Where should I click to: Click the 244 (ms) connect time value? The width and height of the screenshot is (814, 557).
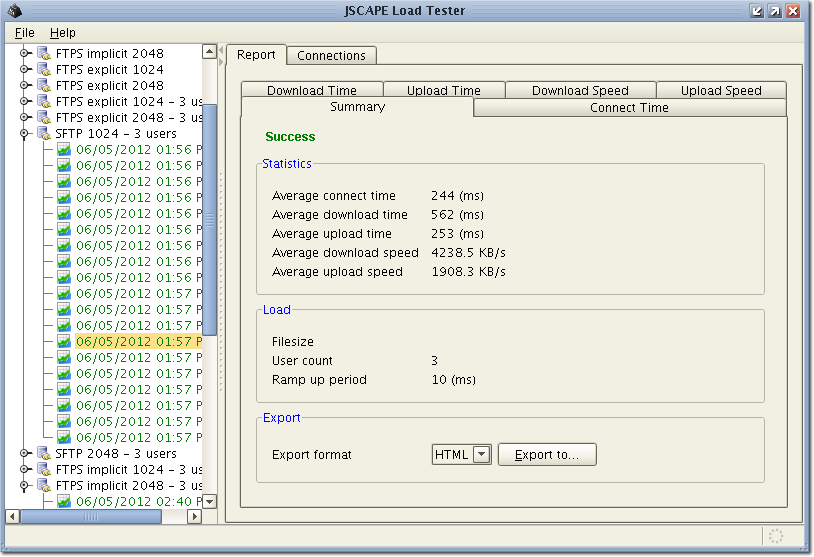coord(457,196)
